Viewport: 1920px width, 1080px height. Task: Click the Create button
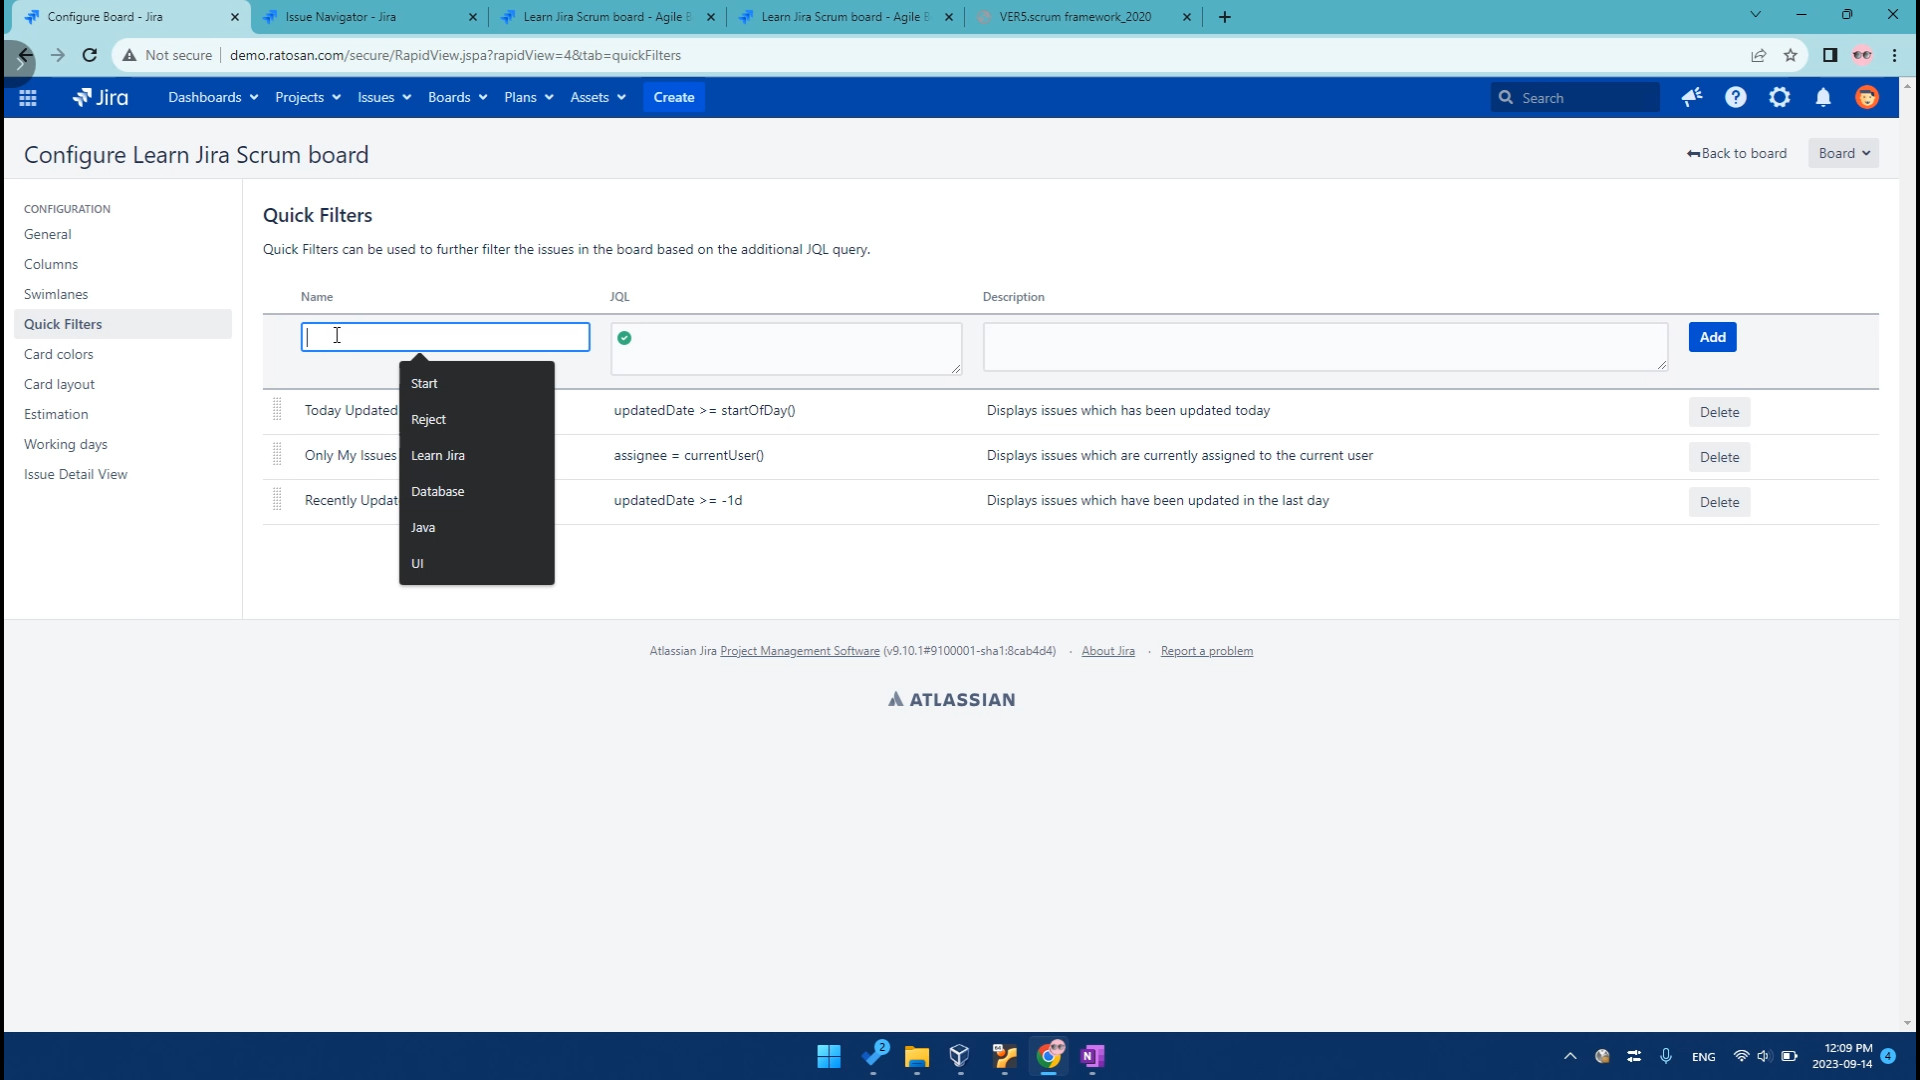click(674, 97)
